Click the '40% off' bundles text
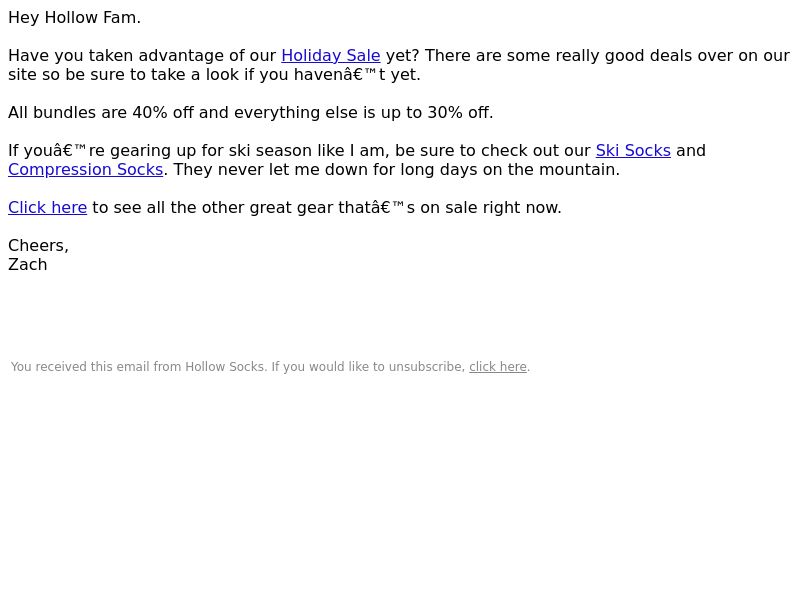 click(163, 113)
